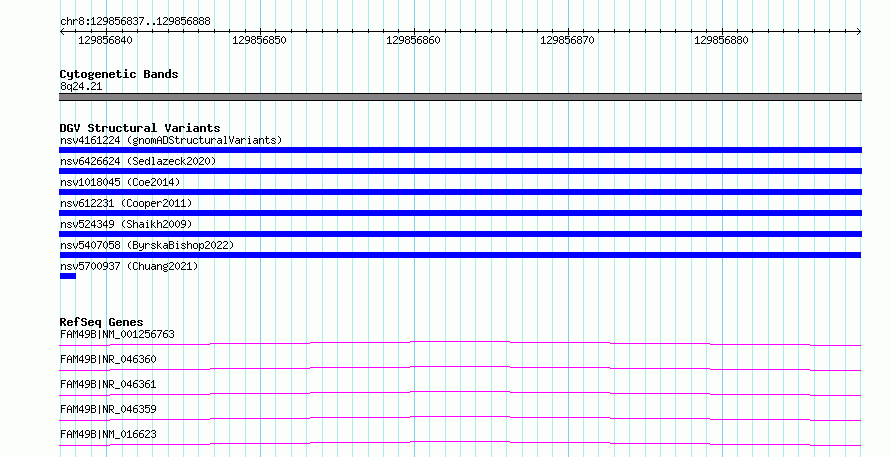Click the right arrow of the coordinate ruler

[859, 32]
